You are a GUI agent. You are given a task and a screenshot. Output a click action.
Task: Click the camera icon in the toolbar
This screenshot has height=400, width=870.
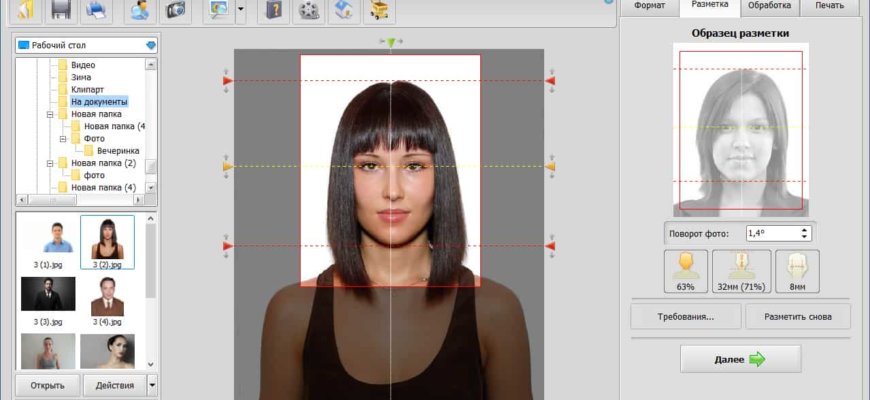point(176,11)
